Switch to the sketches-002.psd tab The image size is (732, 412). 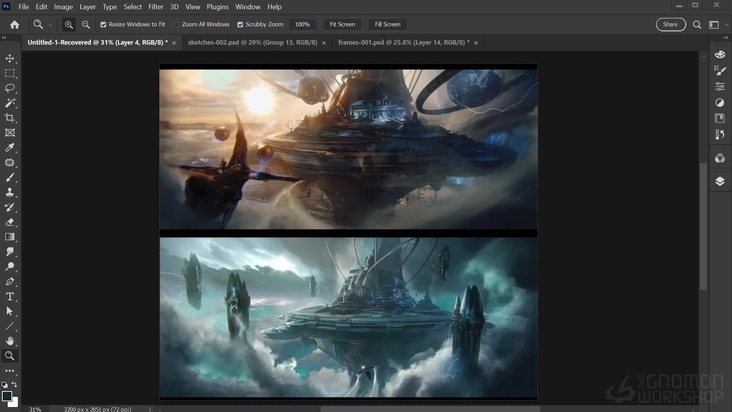tap(251, 43)
